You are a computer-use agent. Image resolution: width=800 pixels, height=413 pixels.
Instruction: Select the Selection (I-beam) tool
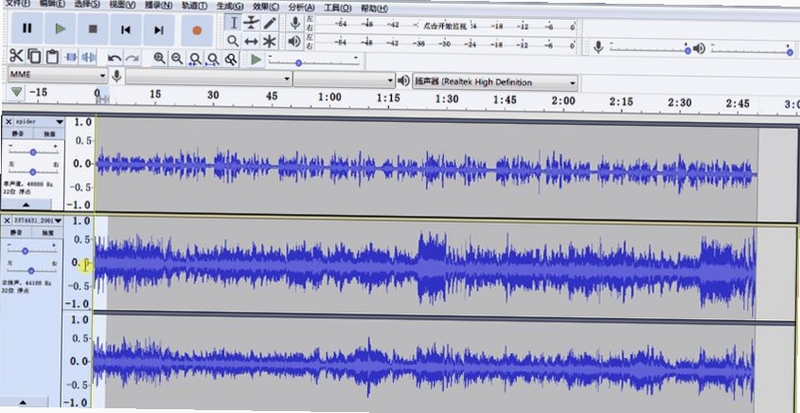pos(234,23)
